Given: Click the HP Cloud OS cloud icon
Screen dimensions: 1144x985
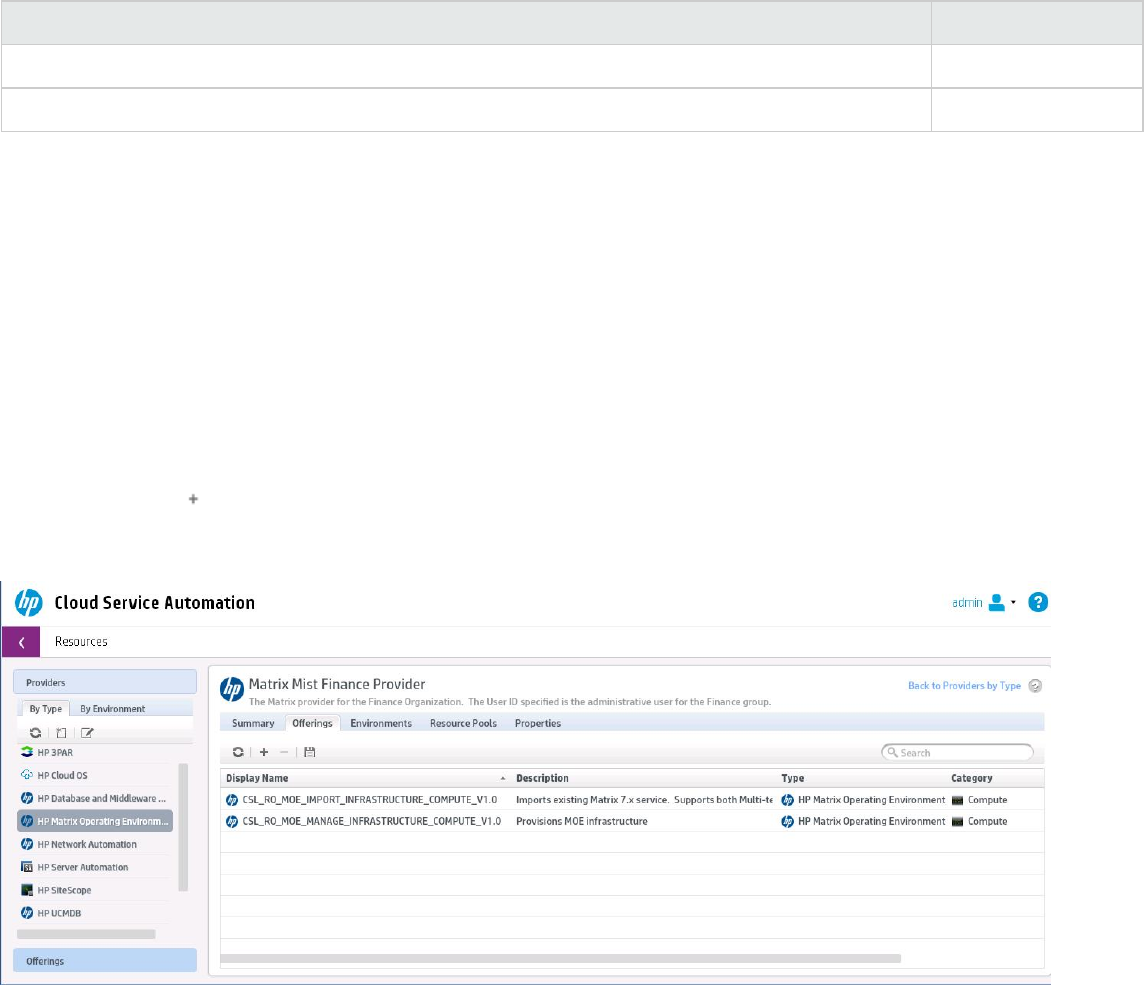Looking at the screenshot, I should tap(27, 775).
